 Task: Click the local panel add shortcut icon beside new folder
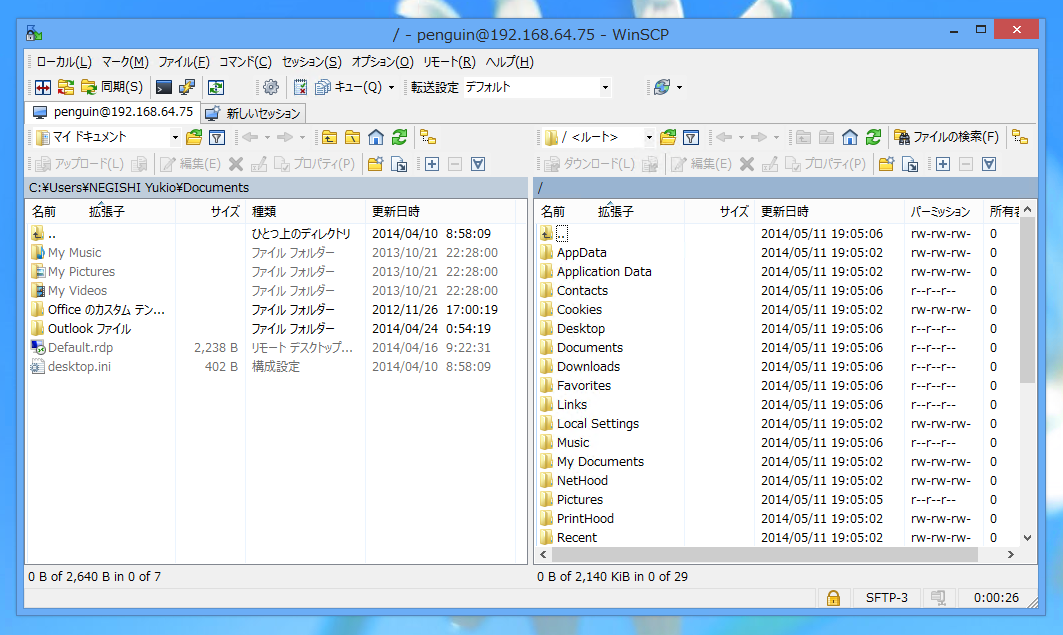click(399, 164)
